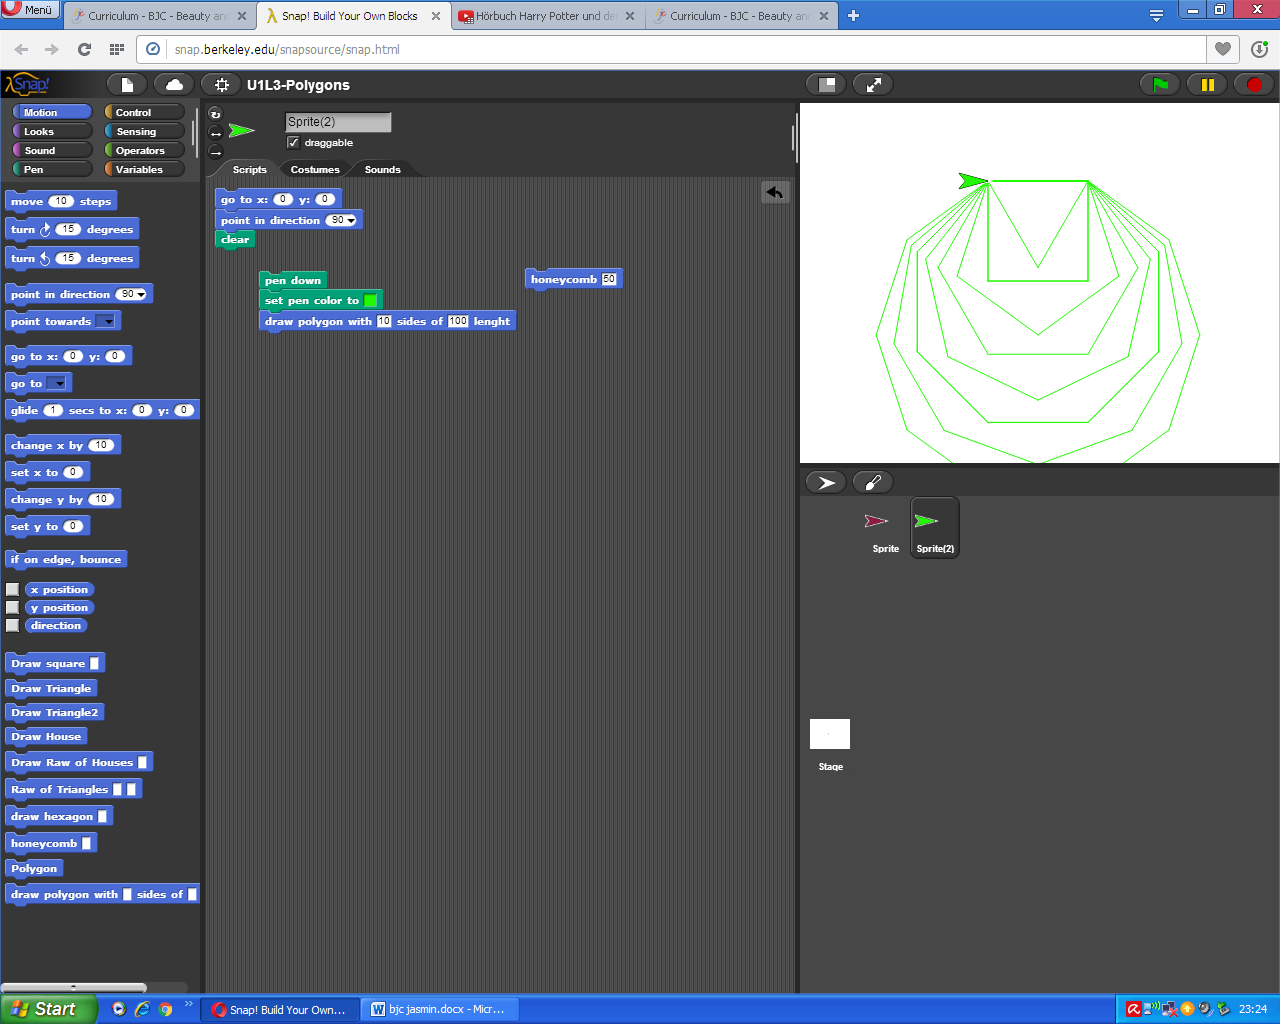The height and width of the screenshot is (1024, 1280).
Task: Click the Draw Triangle2 block
Action: (x=55, y=713)
